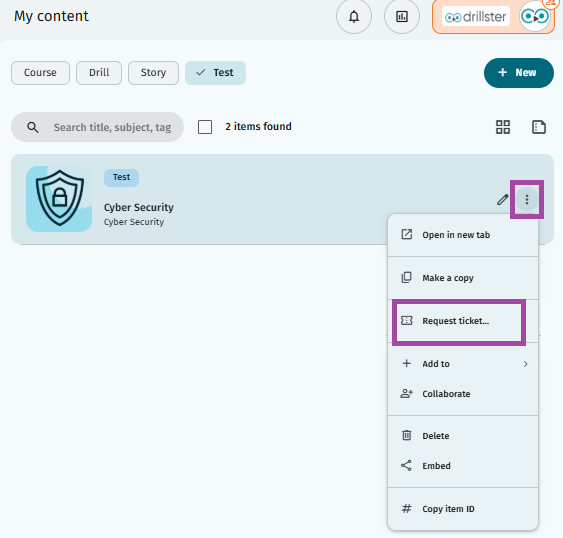Choose Open in new tab
Screen dimensions: 563x538
coord(463,235)
